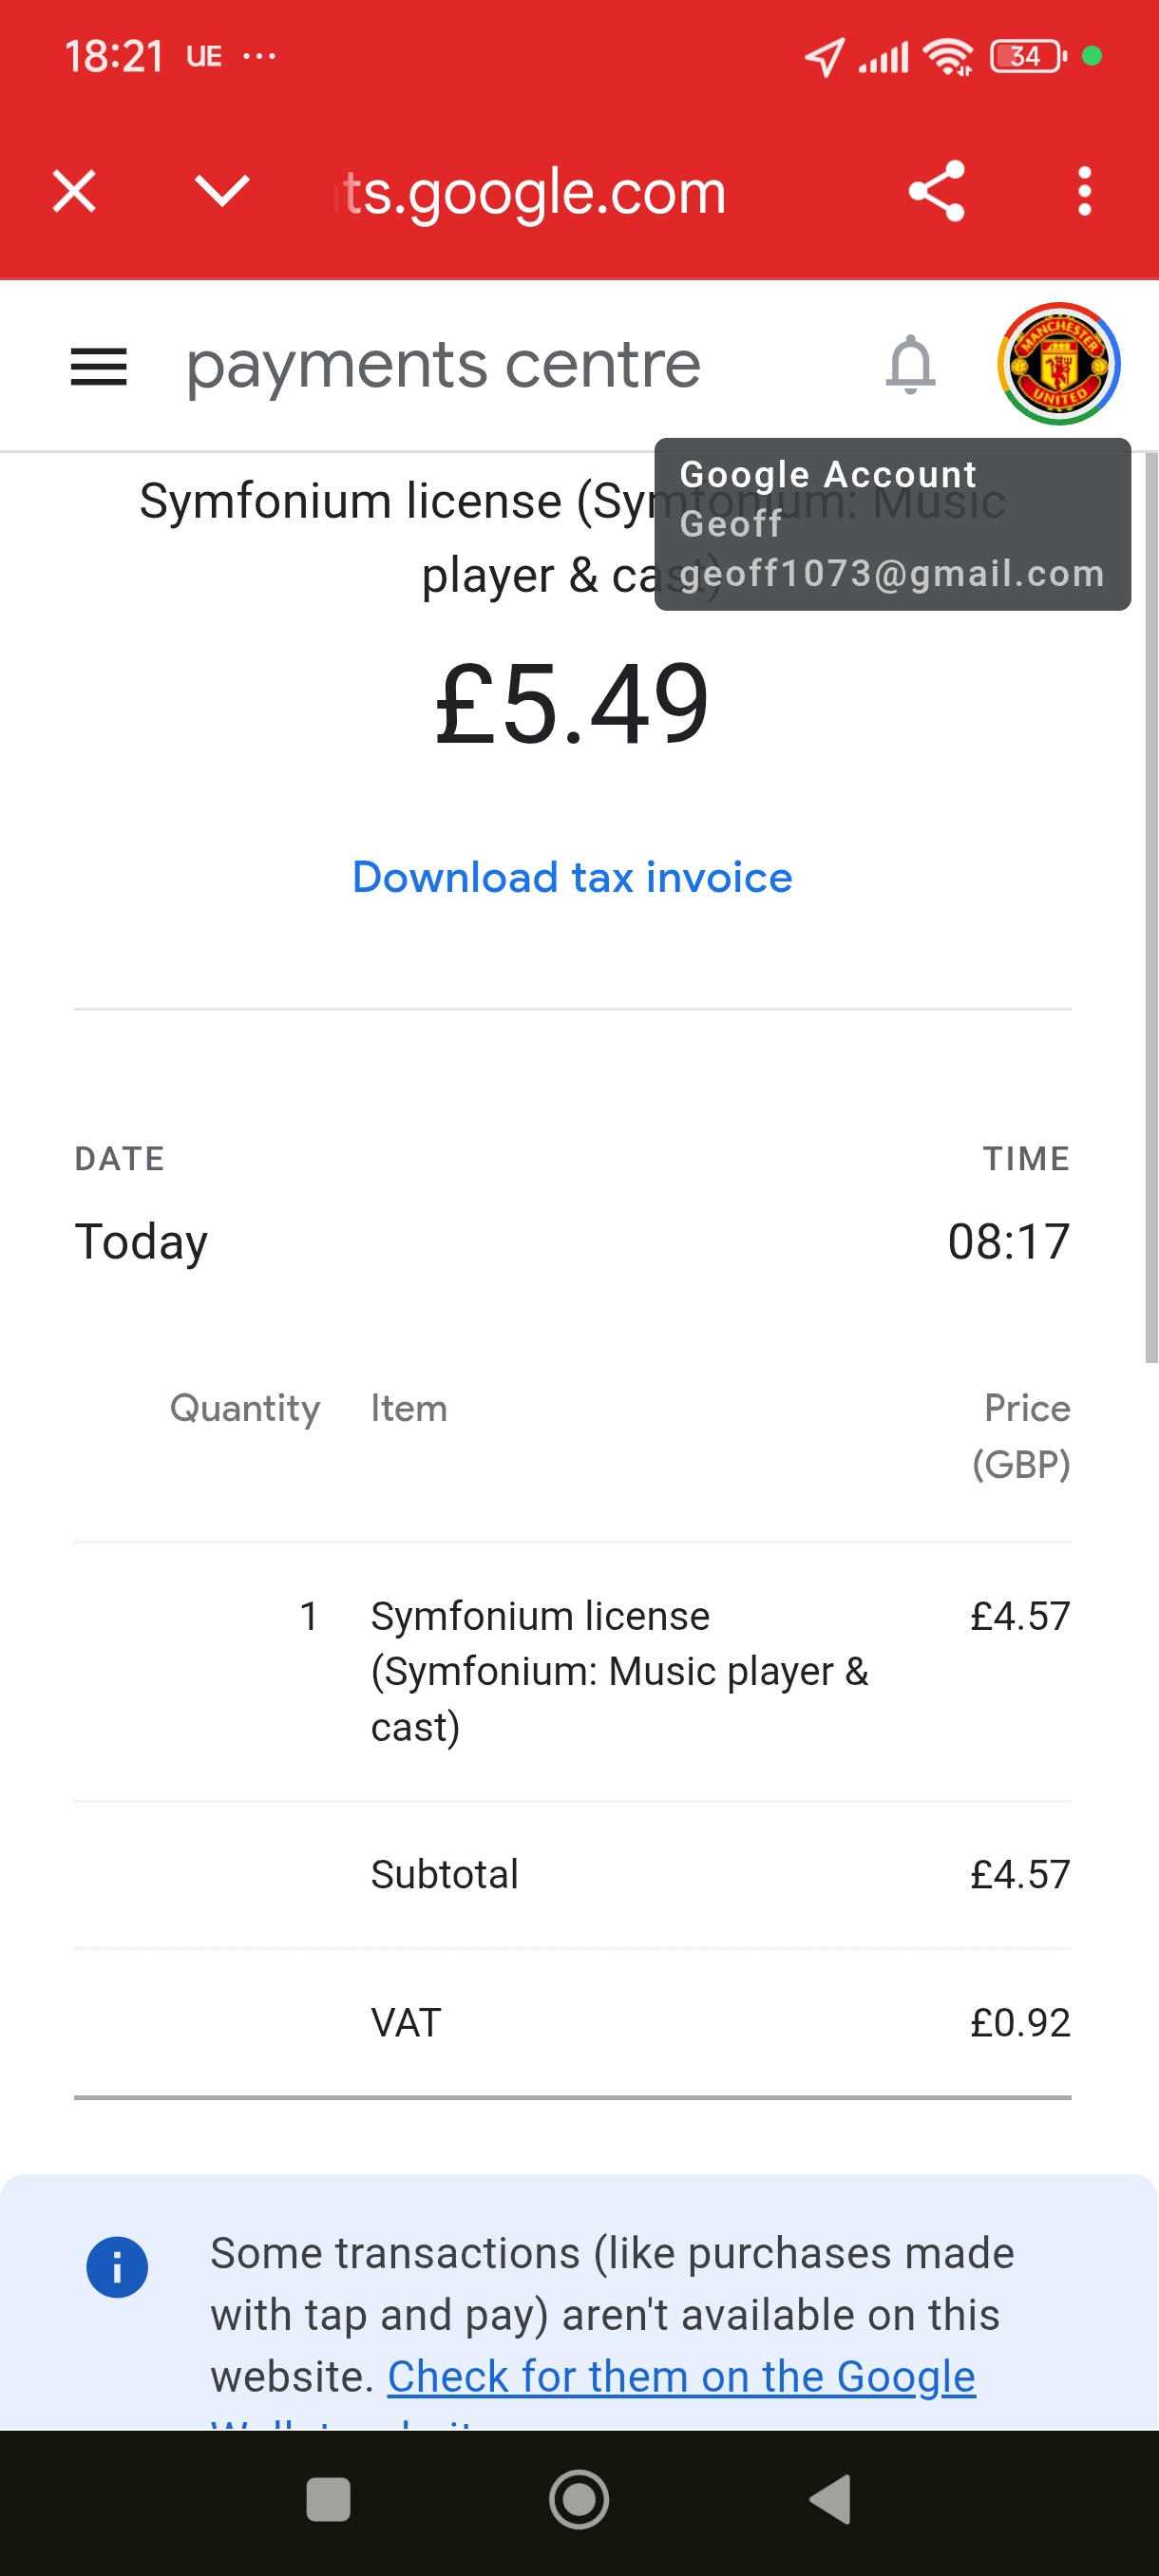The width and height of the screenshot is (1159, 2576).
Task: Tap the Wi-Fi icon in status bar
Action: (x=947, y=56)
